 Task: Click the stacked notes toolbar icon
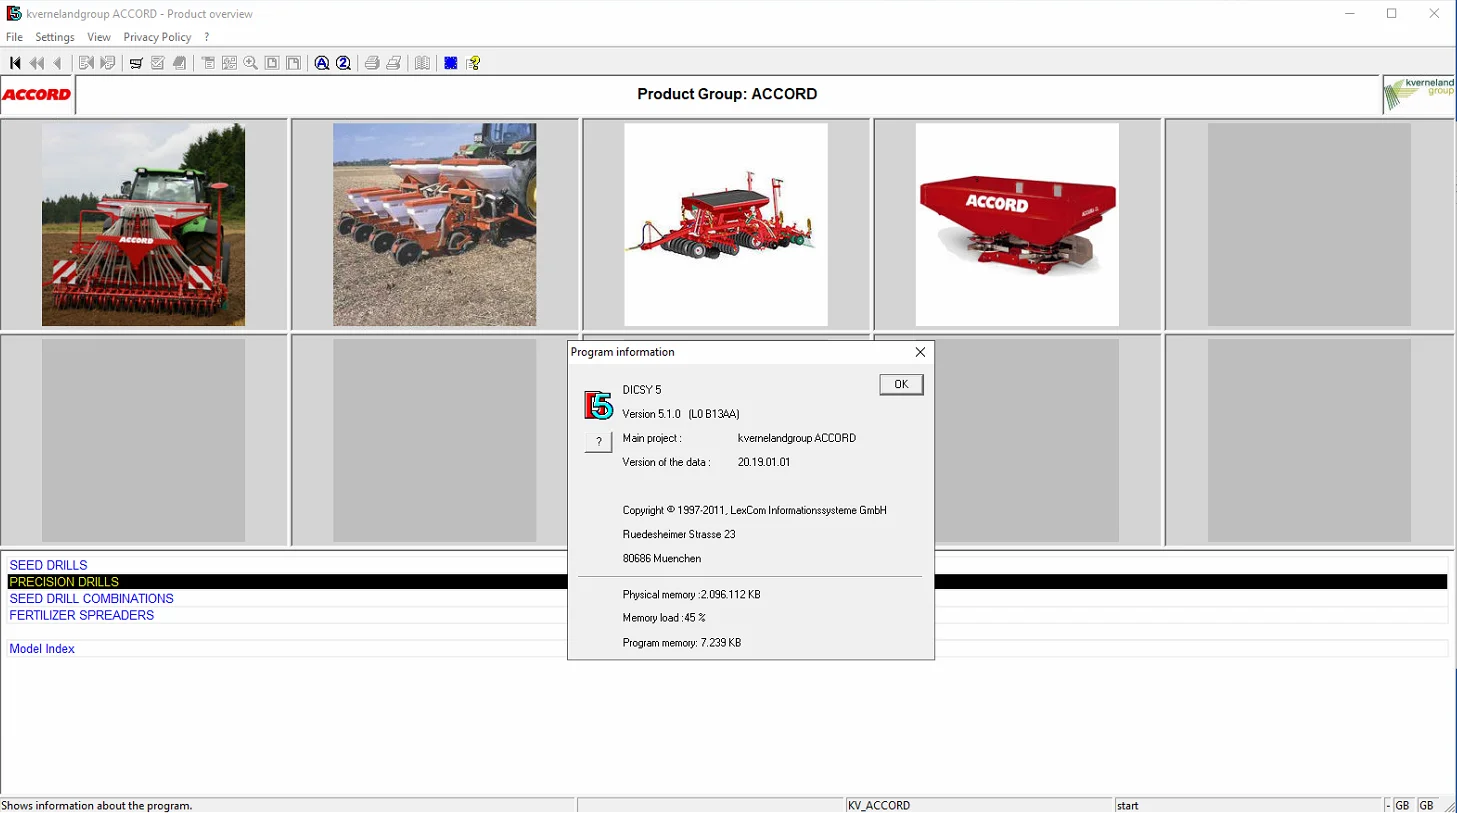180,63
